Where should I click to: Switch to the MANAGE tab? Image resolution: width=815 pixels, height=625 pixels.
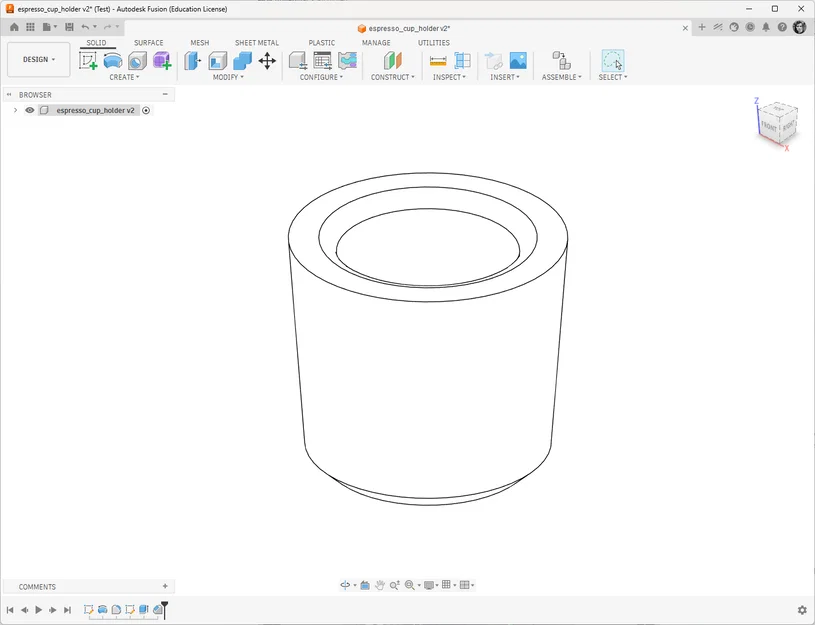376,43
